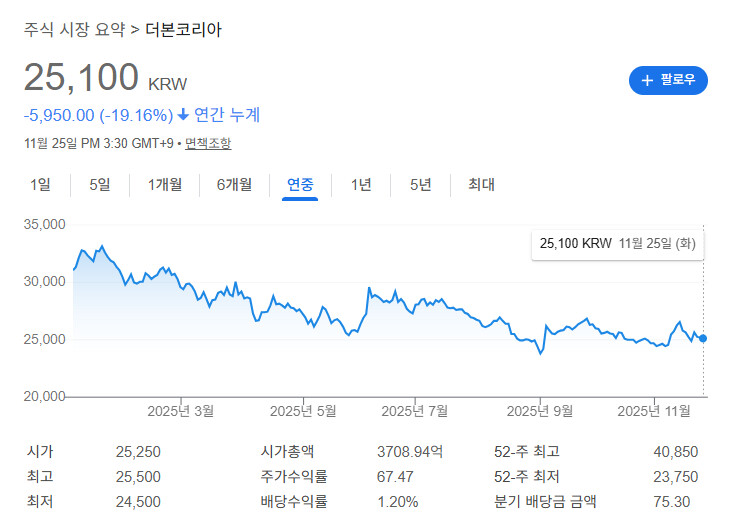742x520 pixels.
Task: Switch to the 6개월 tab
Action: 234,184
